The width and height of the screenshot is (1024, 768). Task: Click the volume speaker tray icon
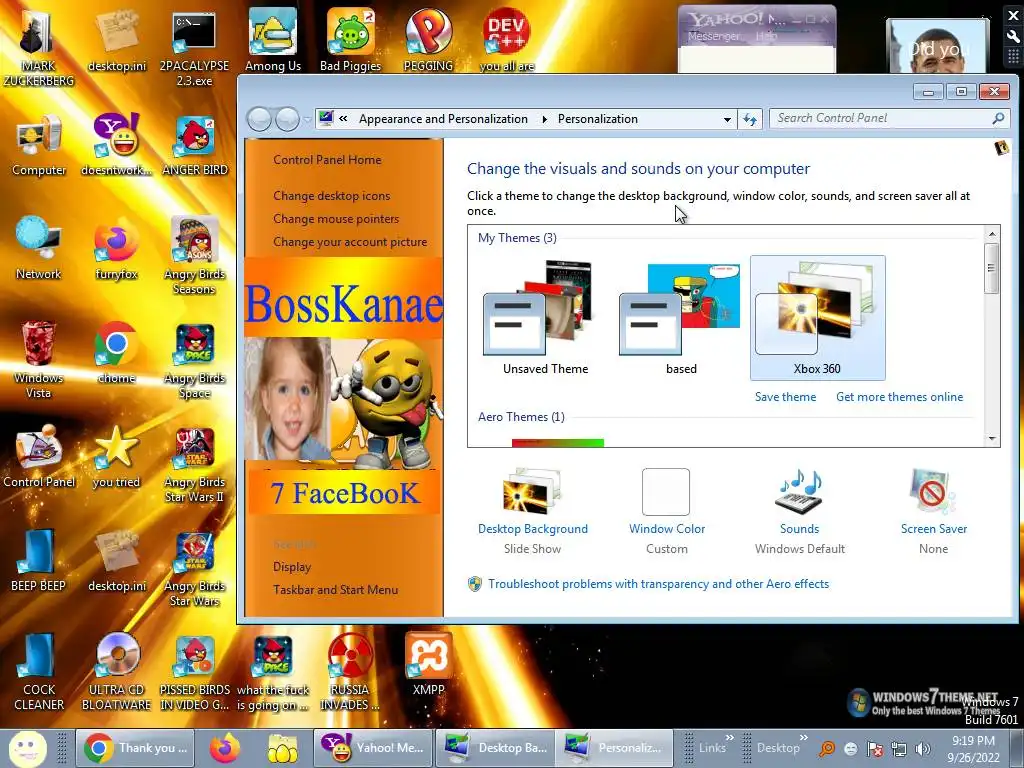coord(923,749)
